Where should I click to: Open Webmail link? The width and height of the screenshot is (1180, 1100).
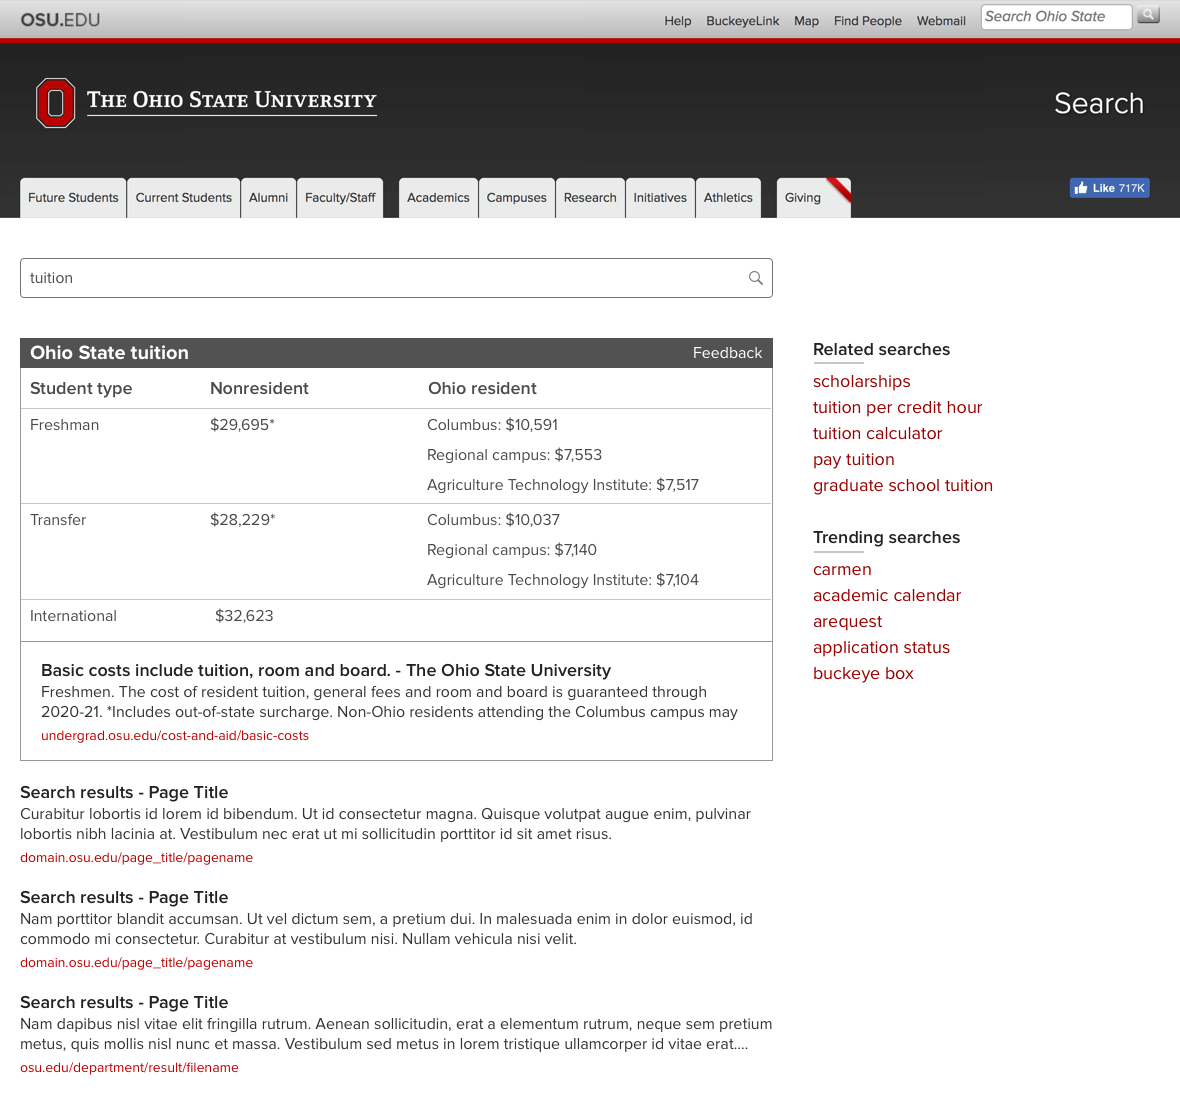(941, 21)
